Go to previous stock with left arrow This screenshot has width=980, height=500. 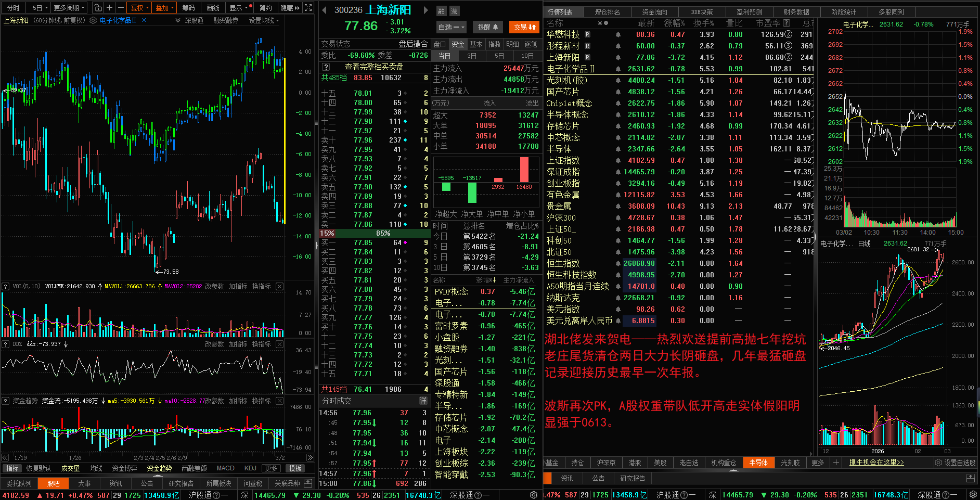point(324,10)
